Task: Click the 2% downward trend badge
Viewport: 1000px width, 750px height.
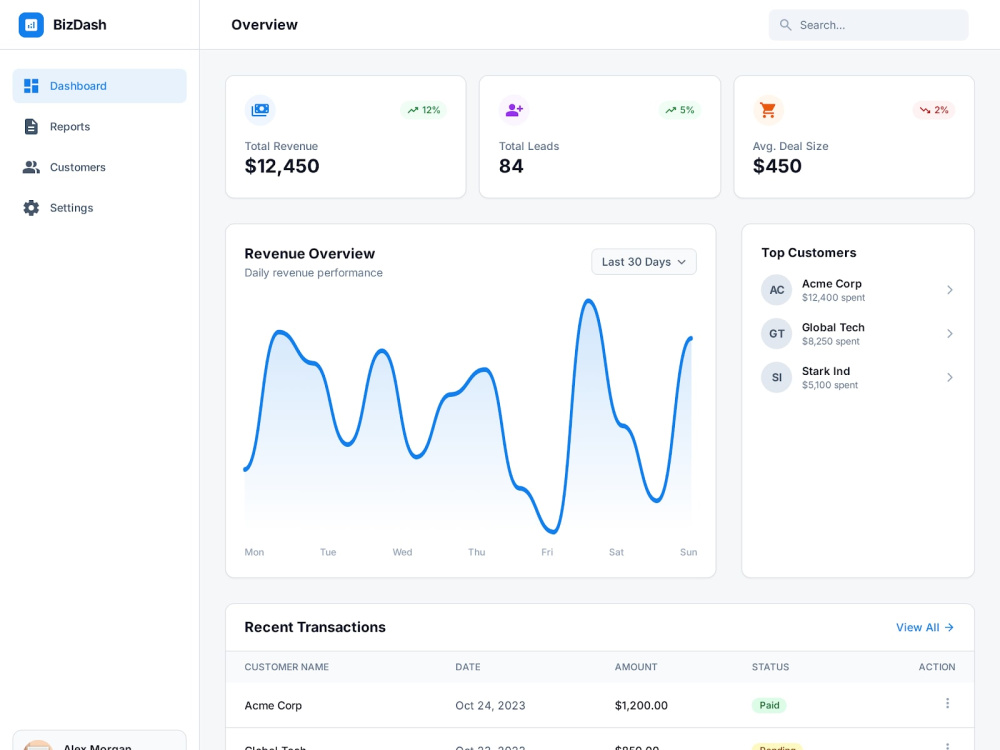Action: 934,110
